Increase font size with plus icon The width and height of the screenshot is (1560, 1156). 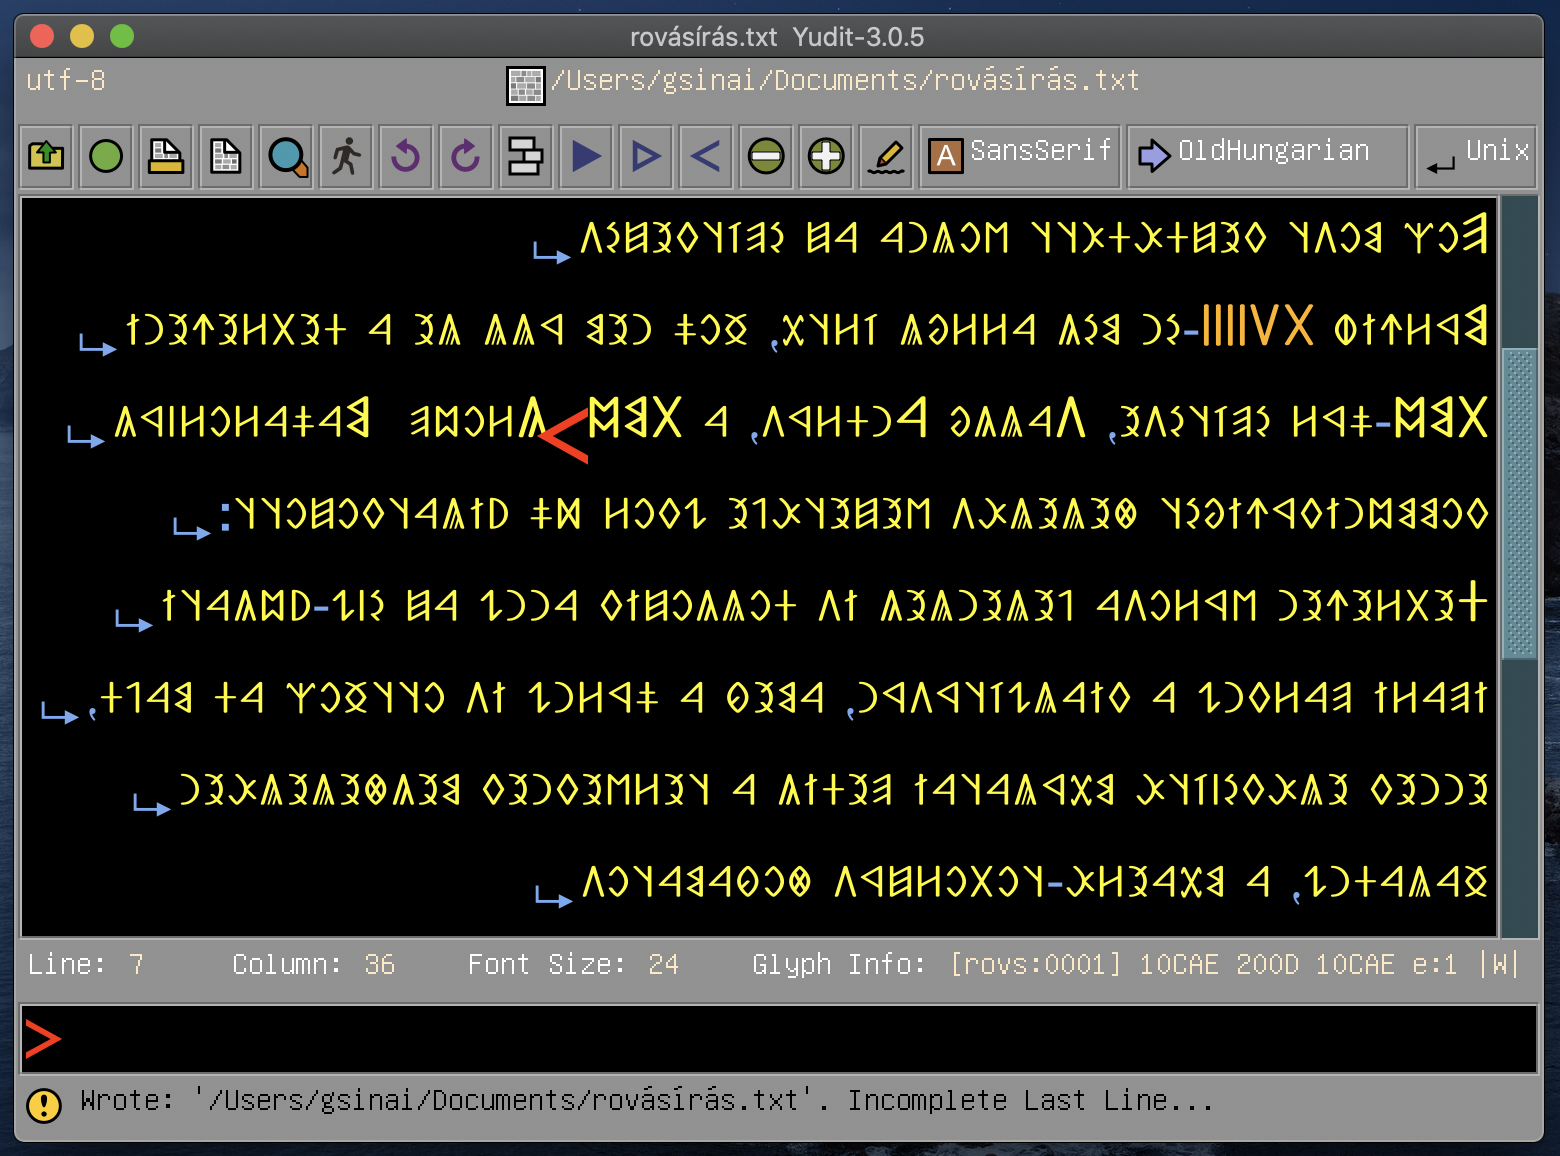tap(826, 156)
